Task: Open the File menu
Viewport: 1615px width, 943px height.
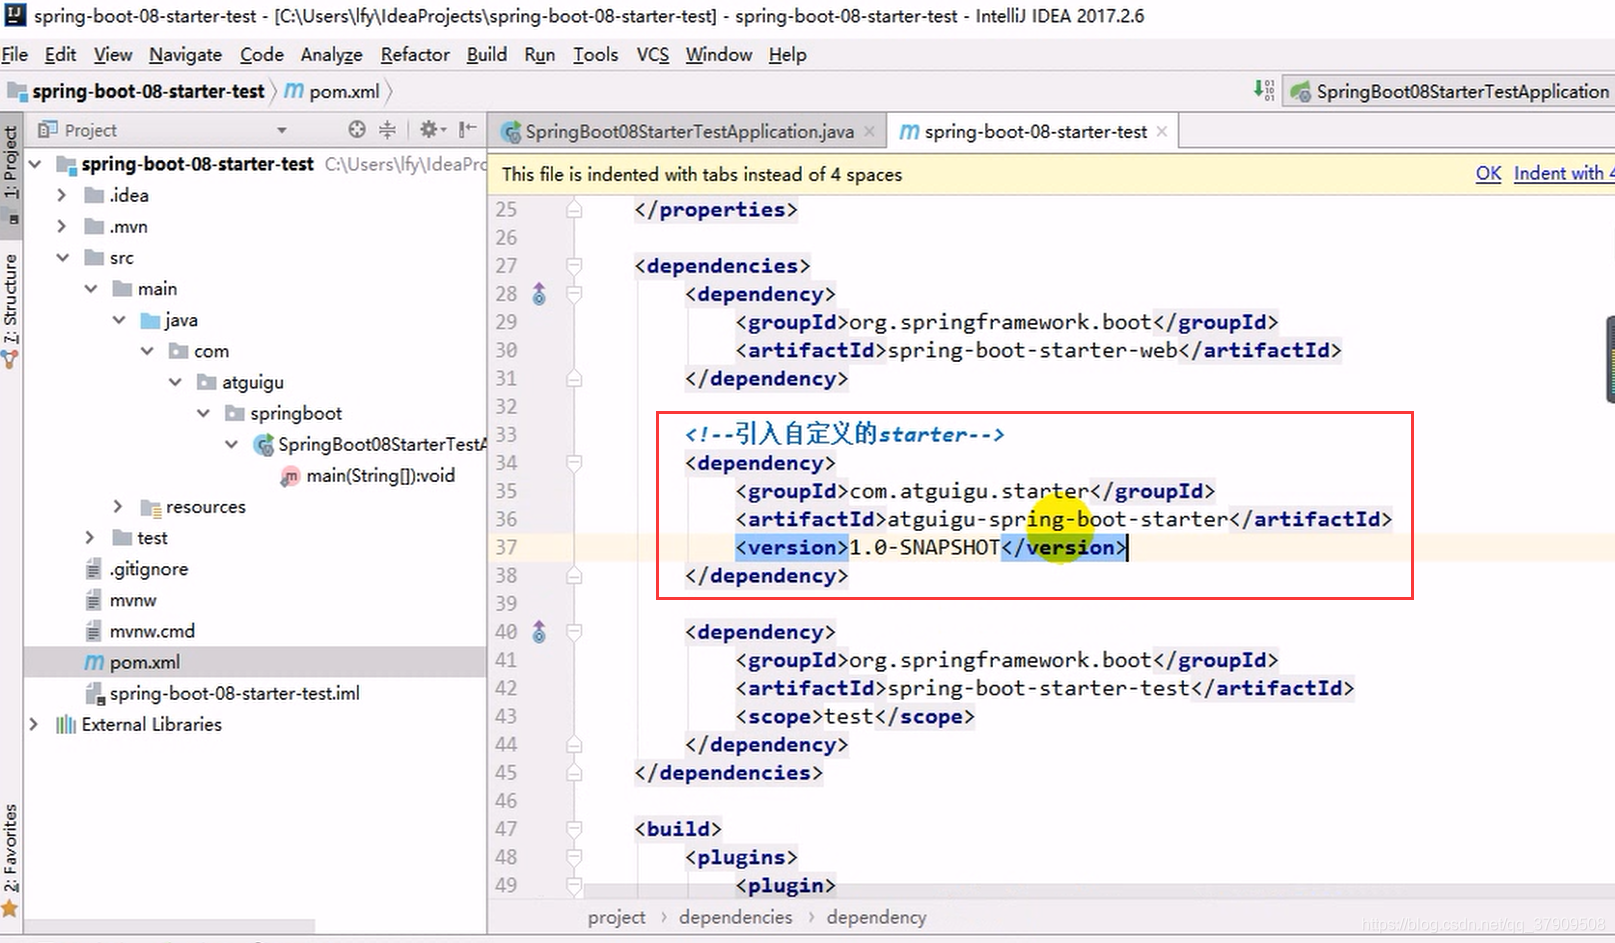Action: tap(15, 54)
